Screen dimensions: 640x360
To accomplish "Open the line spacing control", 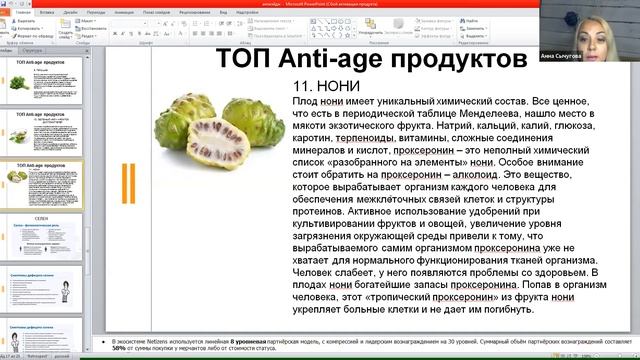I will coord(240,24).
